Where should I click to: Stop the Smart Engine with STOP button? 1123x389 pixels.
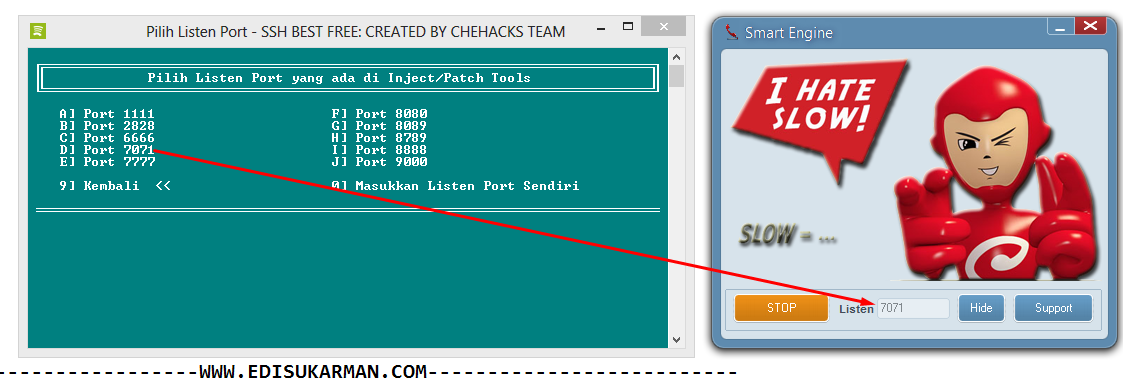coord(781,308)
